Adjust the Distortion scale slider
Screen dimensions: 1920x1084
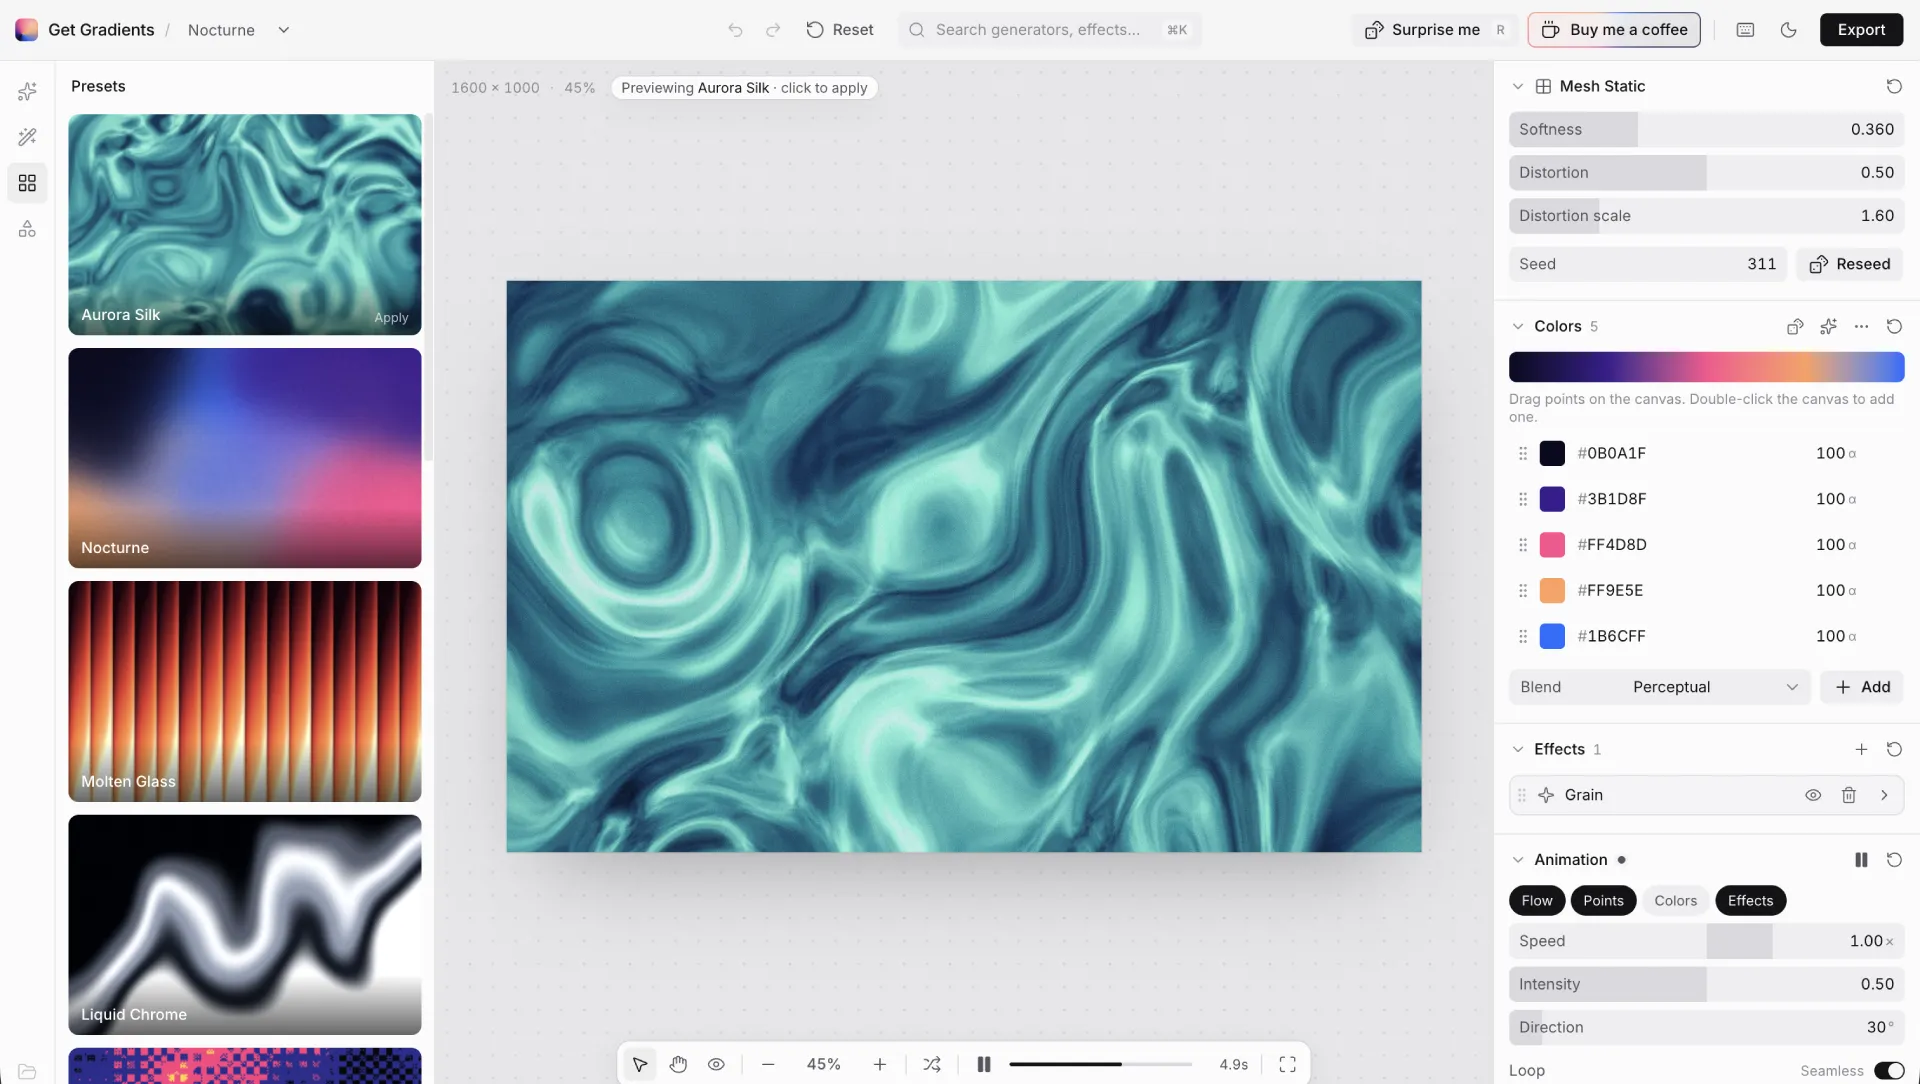1706,215
